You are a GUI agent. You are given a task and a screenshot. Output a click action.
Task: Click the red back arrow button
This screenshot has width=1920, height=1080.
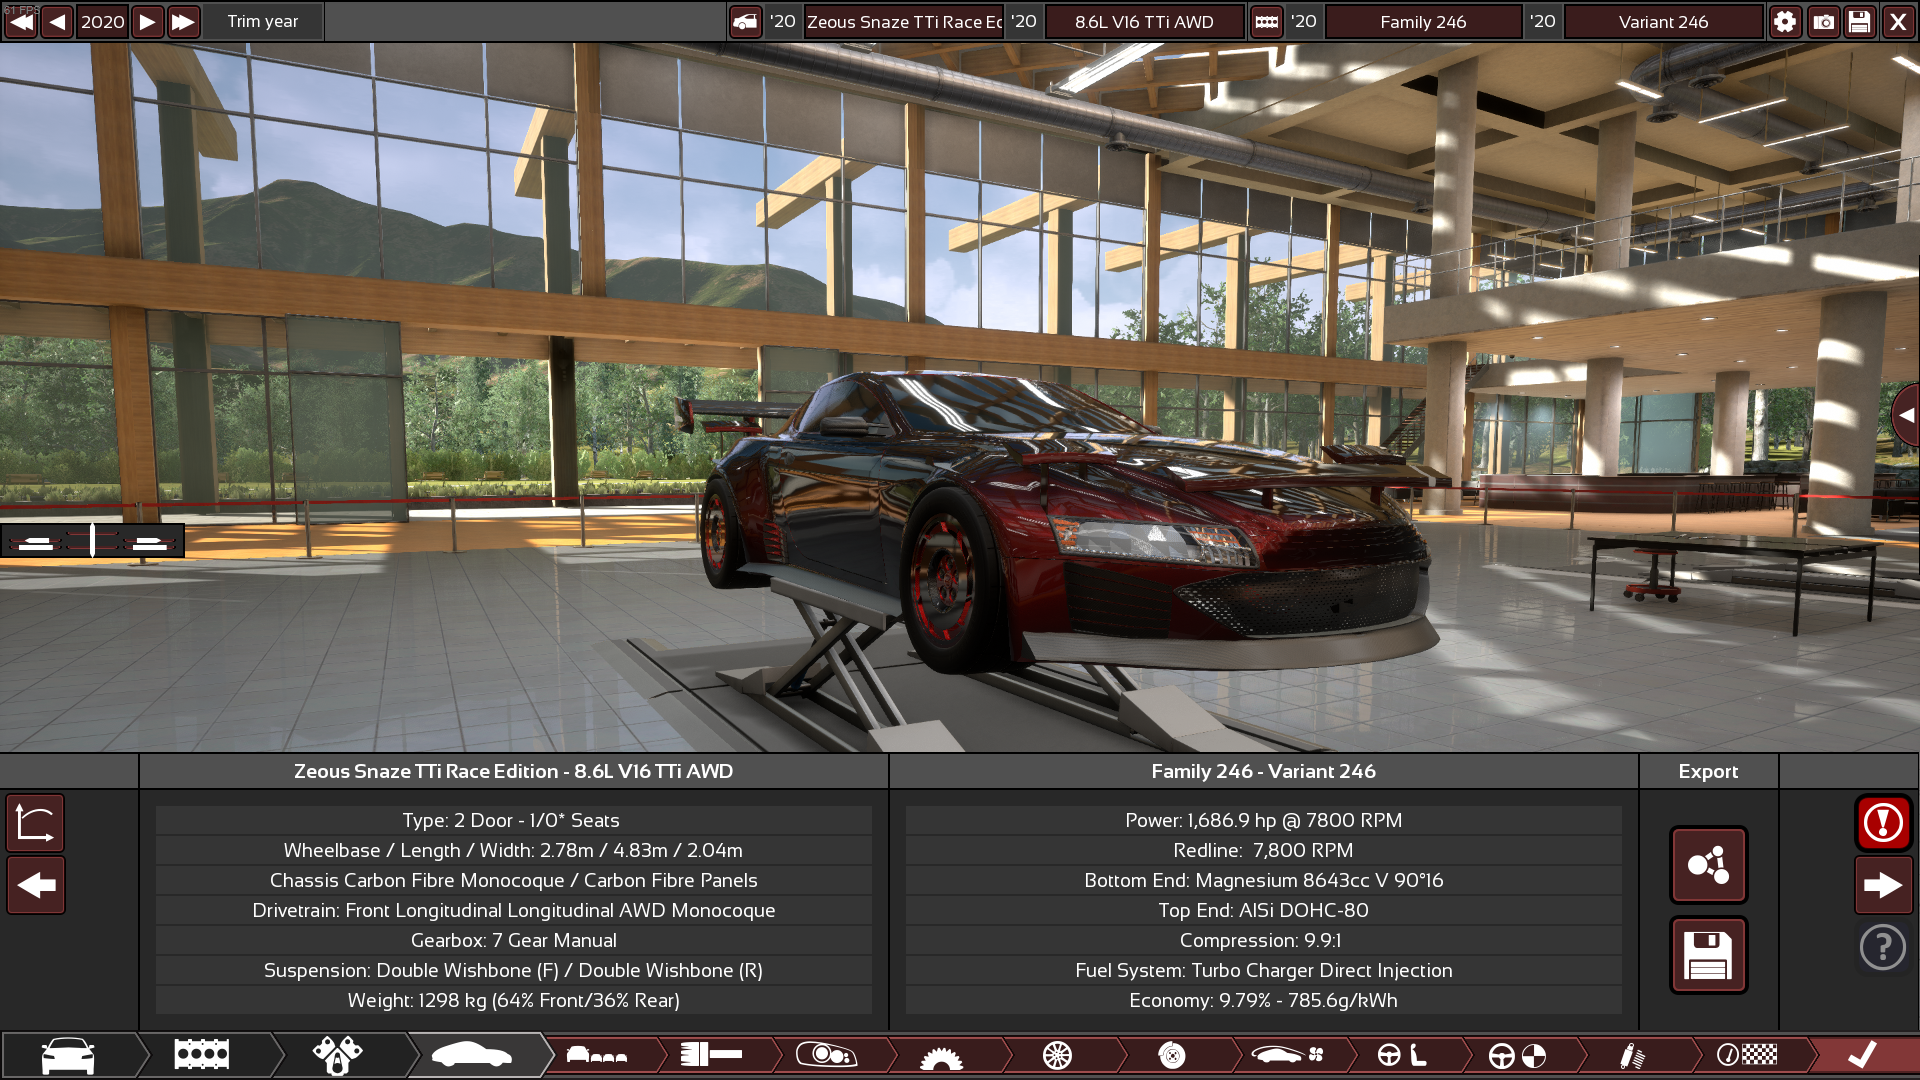coord(36,885)
